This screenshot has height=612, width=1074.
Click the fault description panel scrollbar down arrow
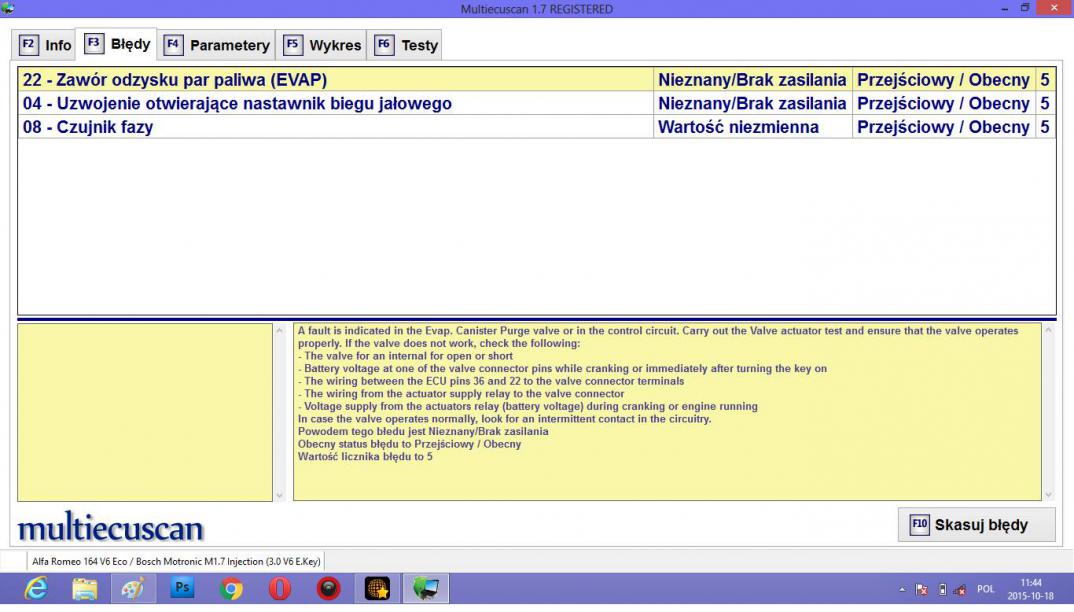[1048, 494]
